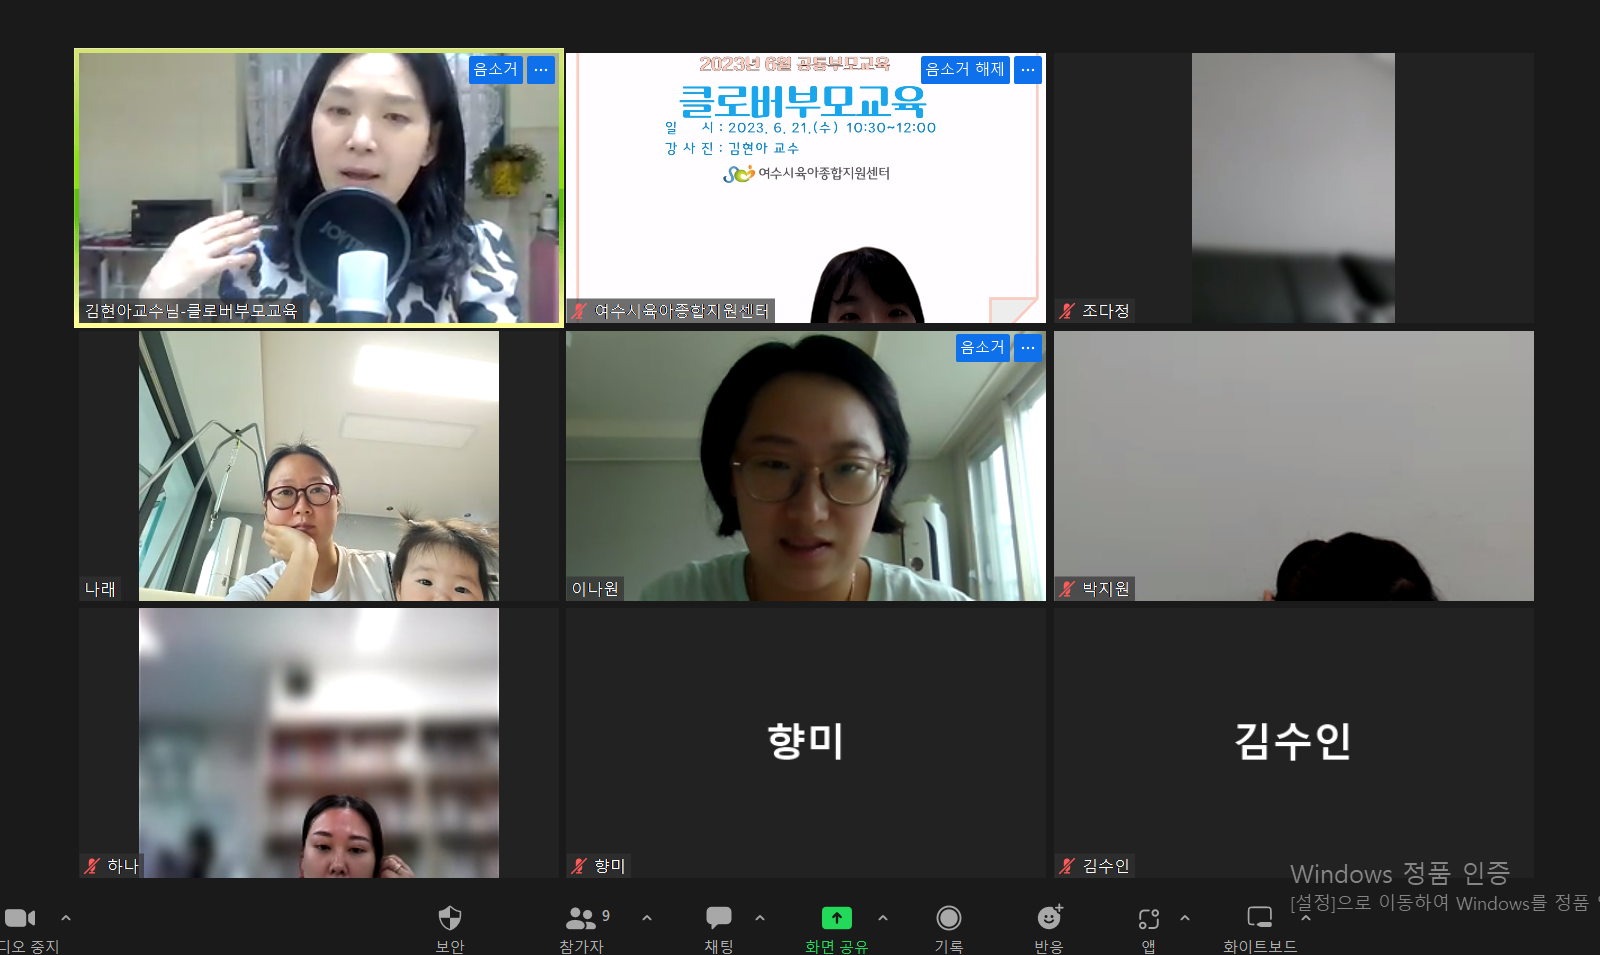Image resolution: width=1600 pixels, height=955 pixels.
Task: Click the muted mic icon next to 하나
Action: point(92,866)
